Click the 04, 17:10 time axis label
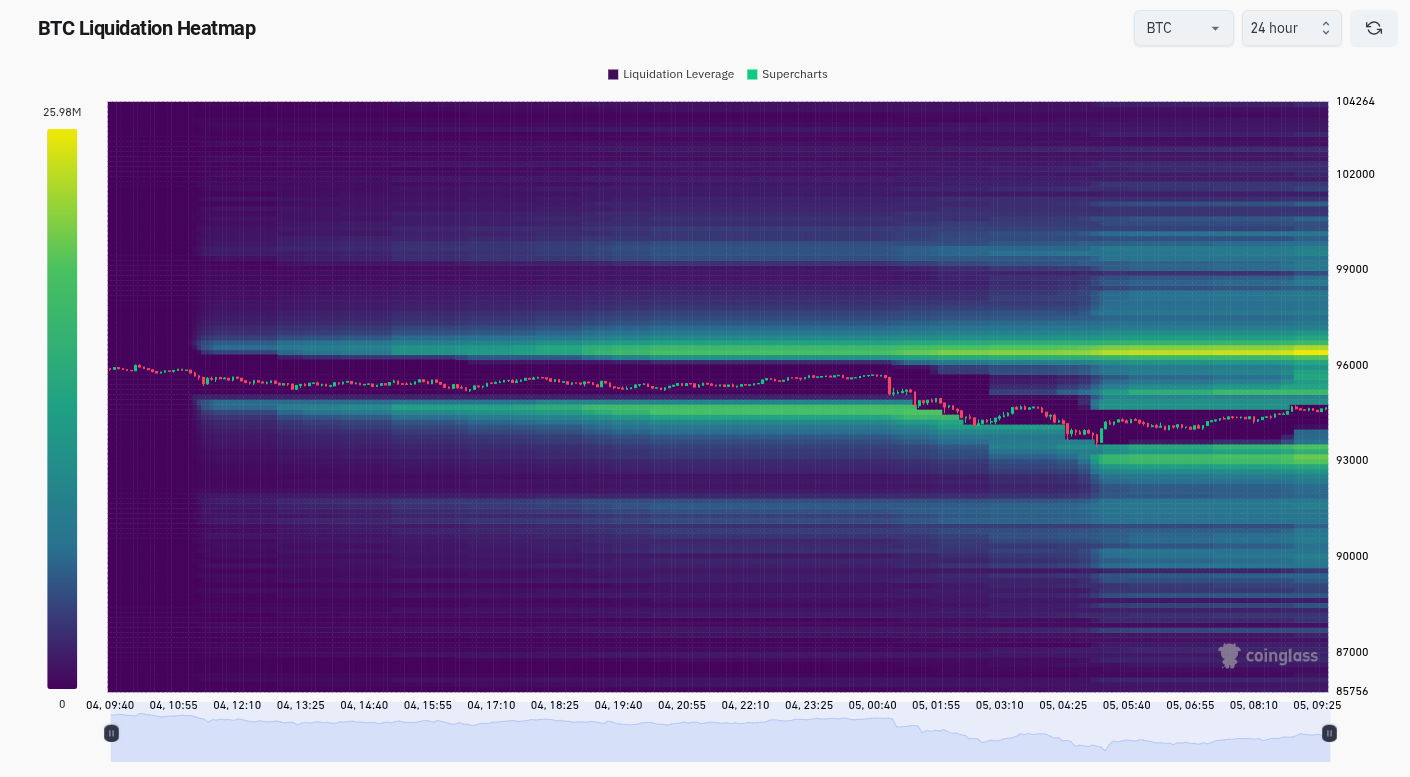This screenshot has width=1410, height=777. (x=491, y=705)
